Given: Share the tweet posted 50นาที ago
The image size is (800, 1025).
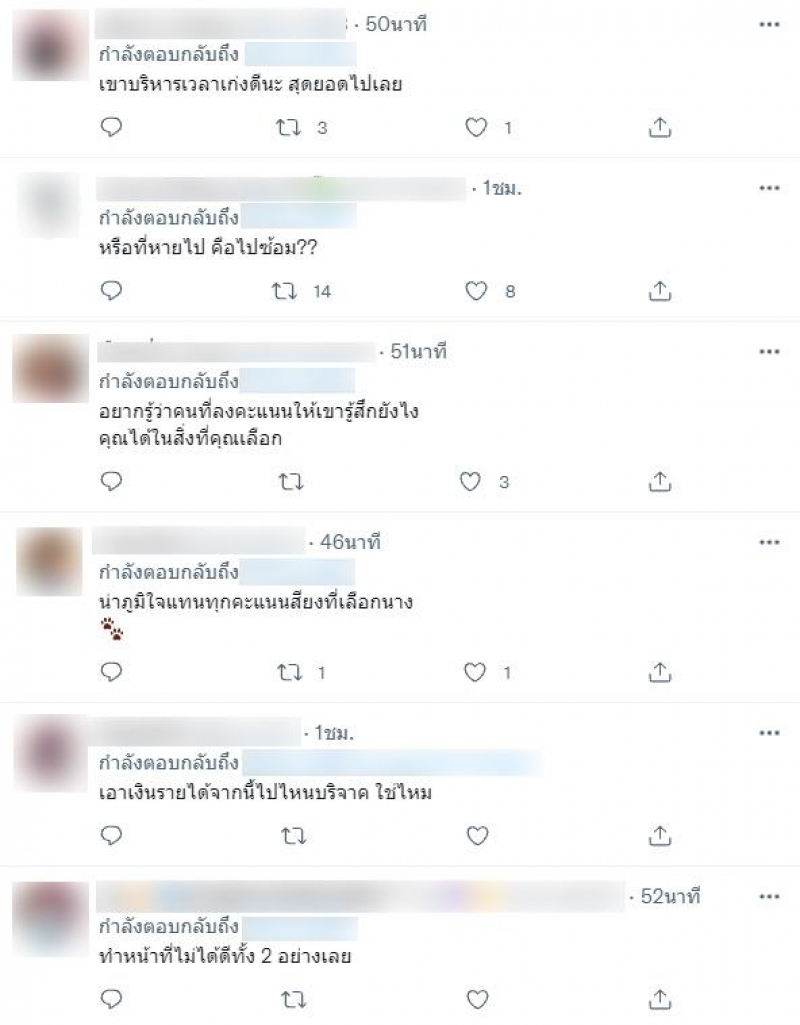Looking at the screenshot, I should pyautogui.click(x=659, y=127).
